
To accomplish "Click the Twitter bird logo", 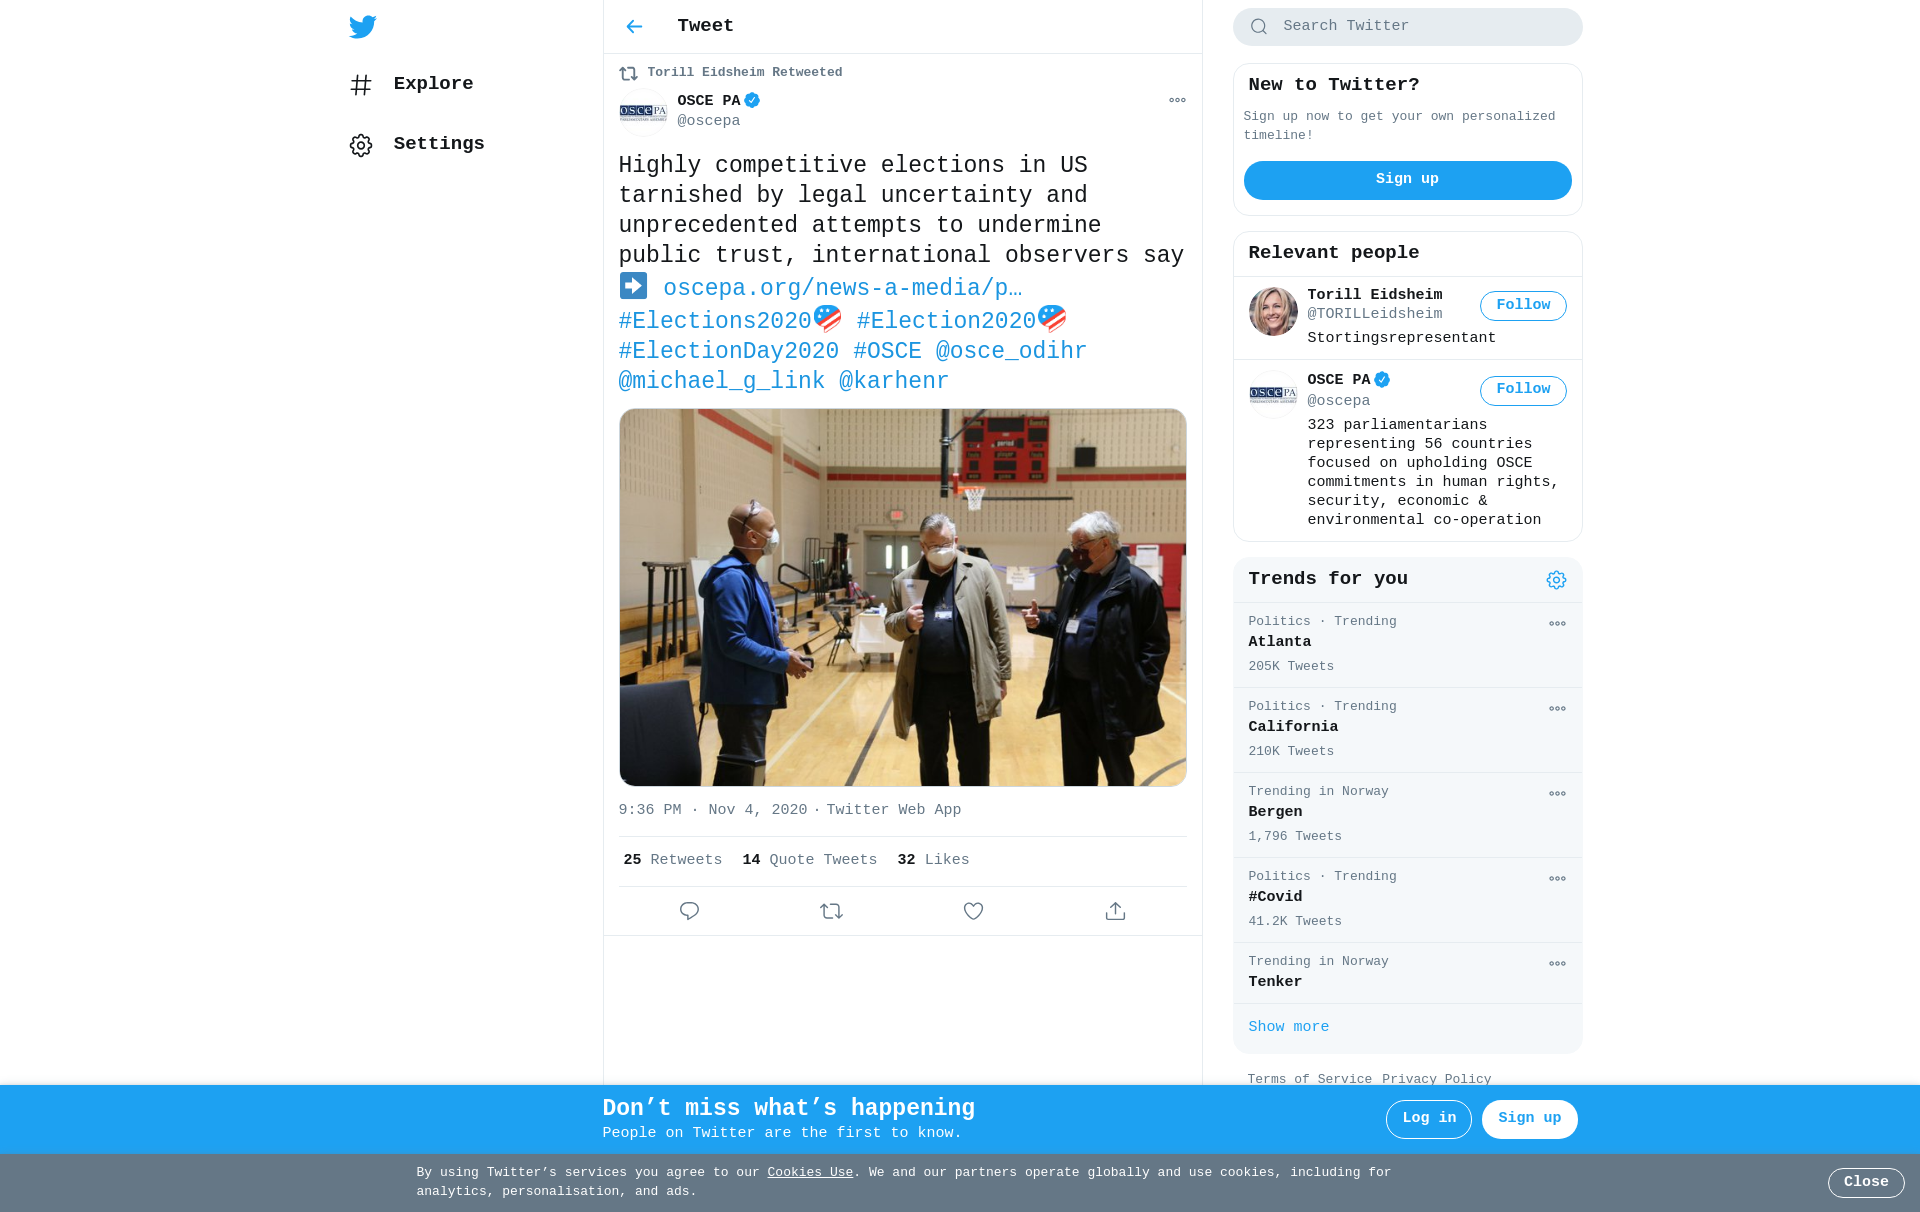I will click(362, 27).
